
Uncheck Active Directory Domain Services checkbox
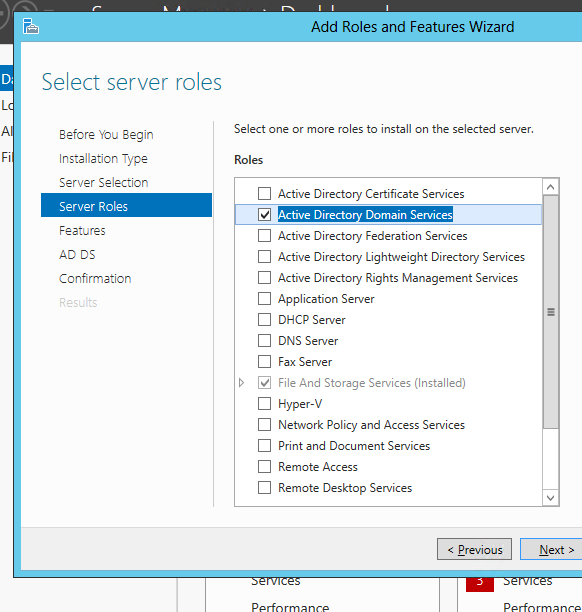(264, 215)
